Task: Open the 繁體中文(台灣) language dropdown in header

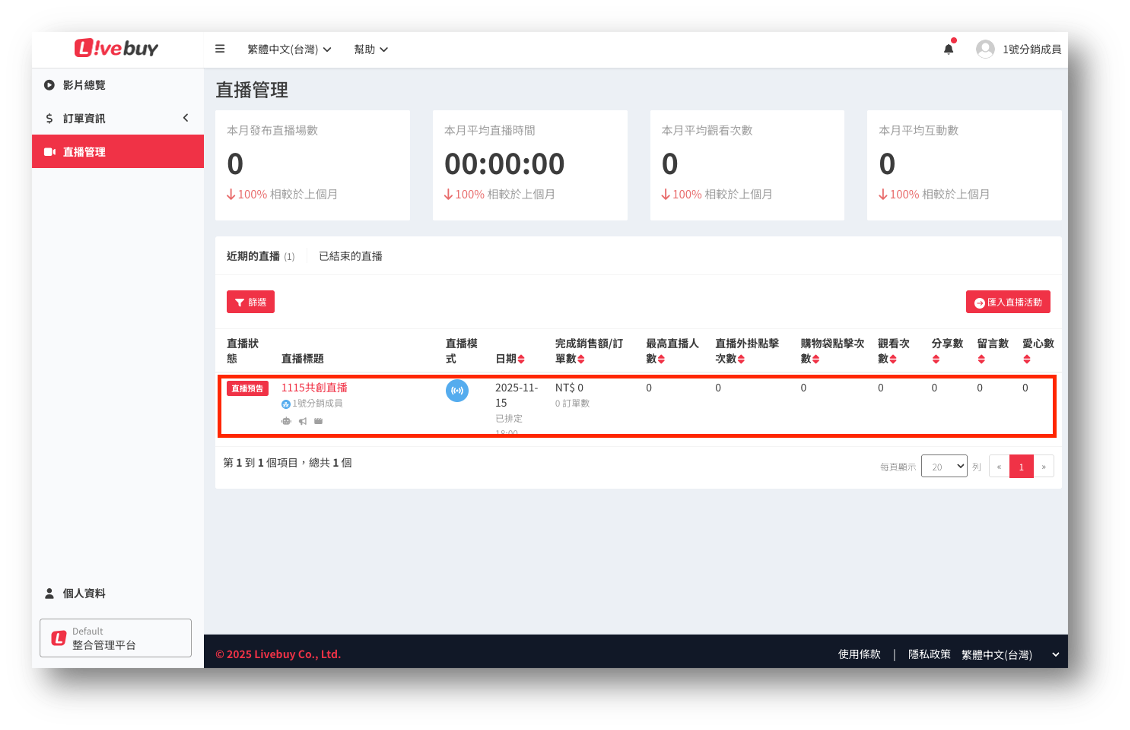Action: pos(289,49)
